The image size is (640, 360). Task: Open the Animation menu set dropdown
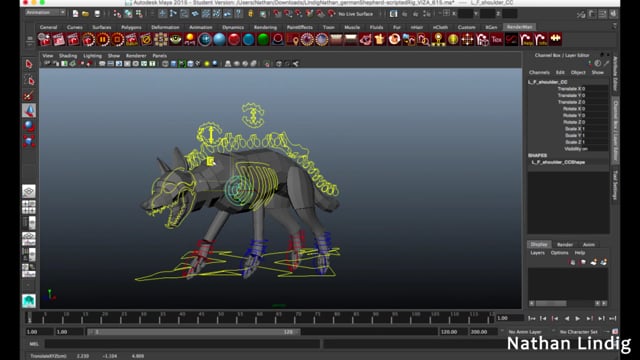click(45, 13)
